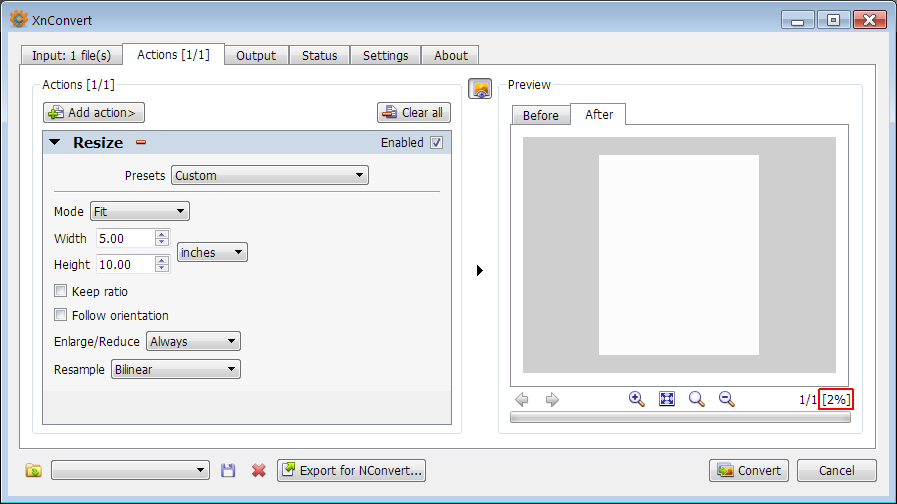Click the preview progress bar
Image resolution: width=897 pixels, height=504 pixels.
[680, 418]
